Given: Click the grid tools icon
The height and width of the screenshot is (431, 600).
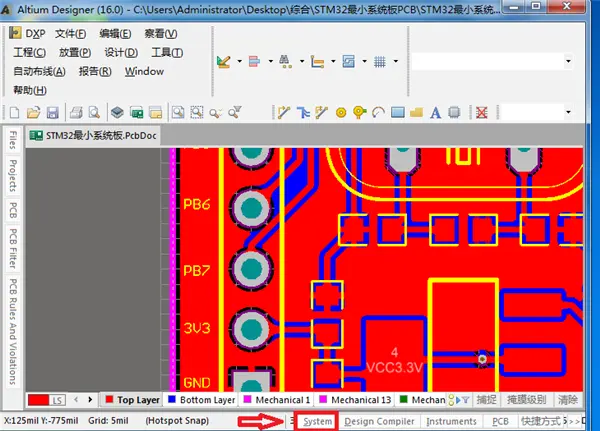Looking at the screenshot, I should pos(380,61).
